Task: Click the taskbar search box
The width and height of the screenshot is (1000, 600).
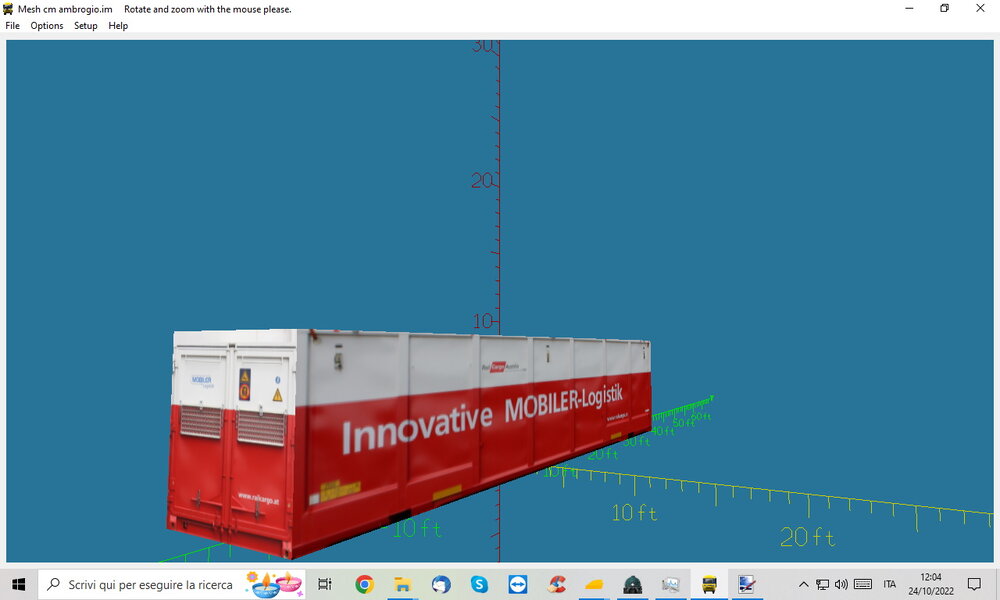Action: (172, 584)
